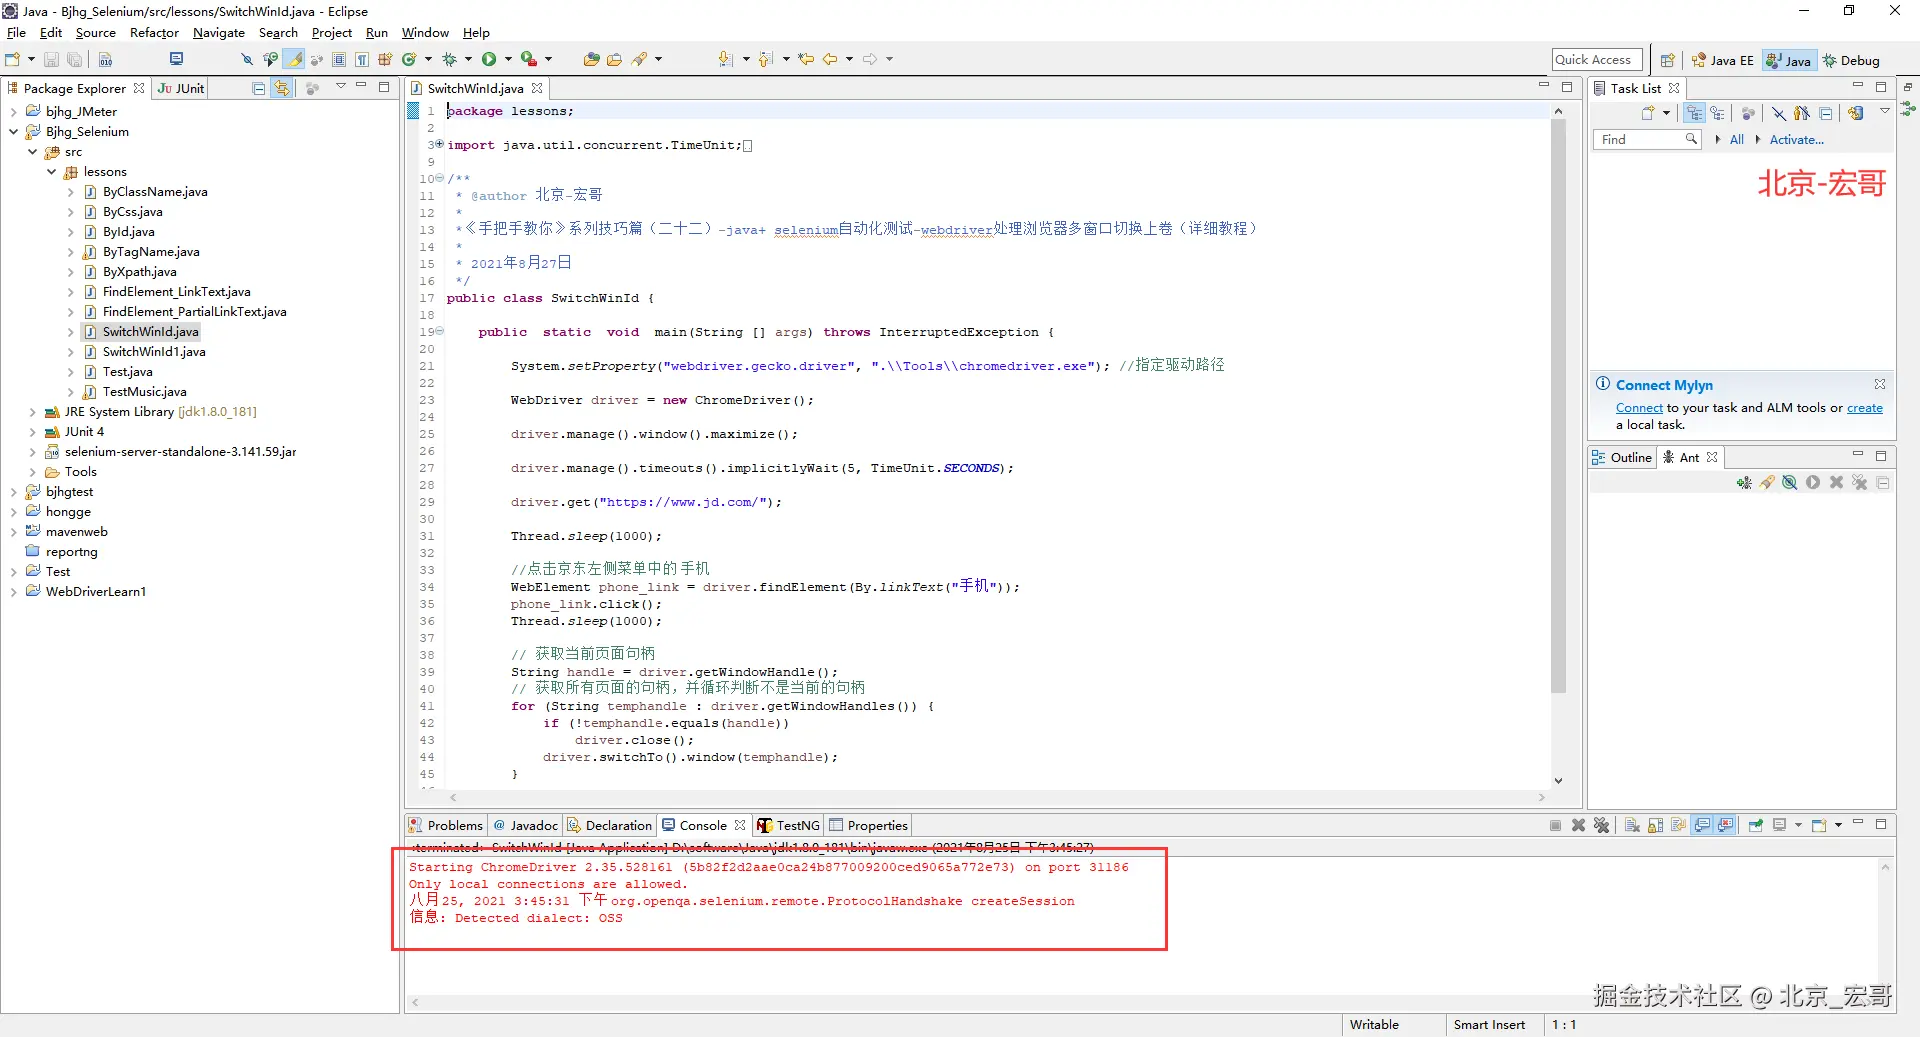The width and height of the screenshot is (1920, 1037).
Task: Click the create local task link
Action: pyautogui.click(x=1864, y=408)
